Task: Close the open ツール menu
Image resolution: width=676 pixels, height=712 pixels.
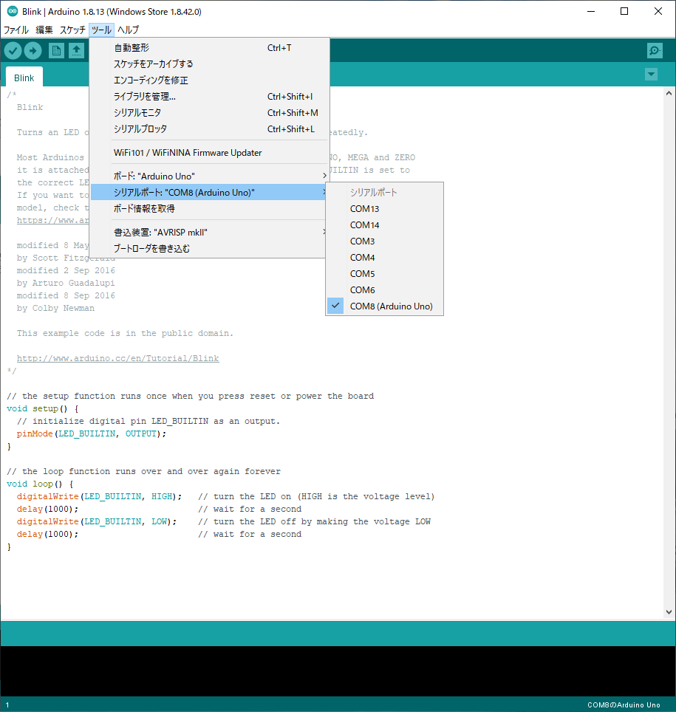Action: pyautogui.click(x=101, y=30)
